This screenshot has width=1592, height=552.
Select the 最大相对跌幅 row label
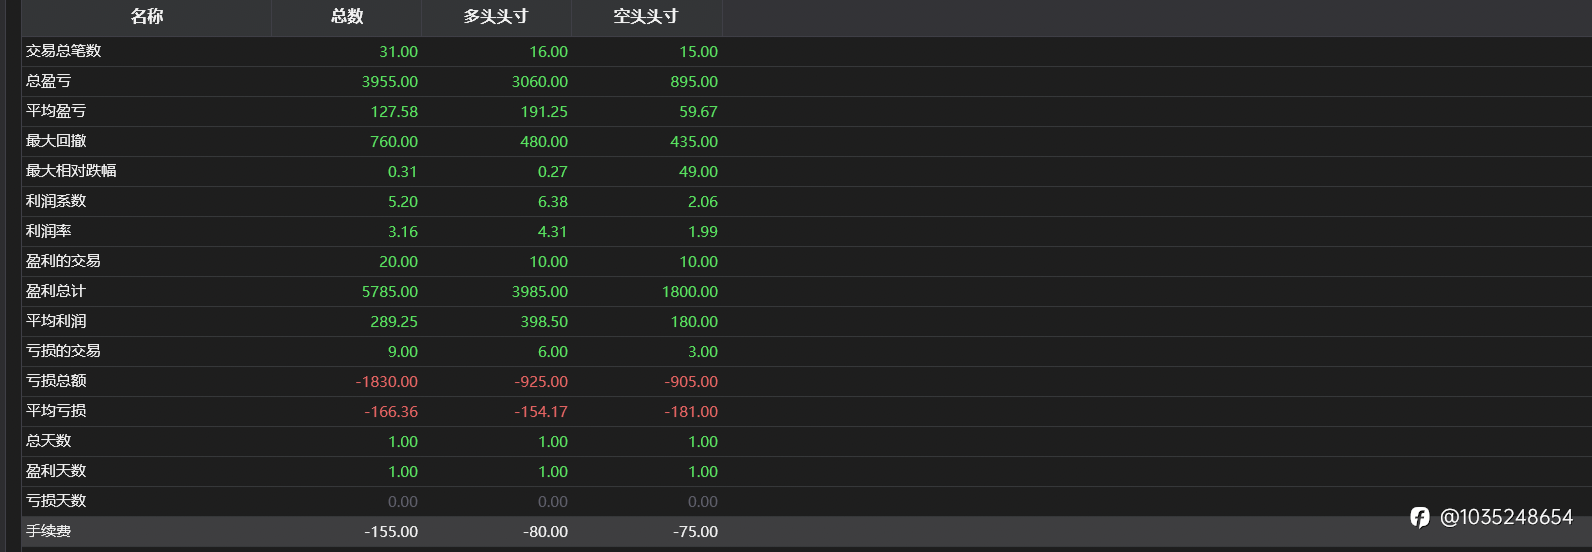[71, 171]
